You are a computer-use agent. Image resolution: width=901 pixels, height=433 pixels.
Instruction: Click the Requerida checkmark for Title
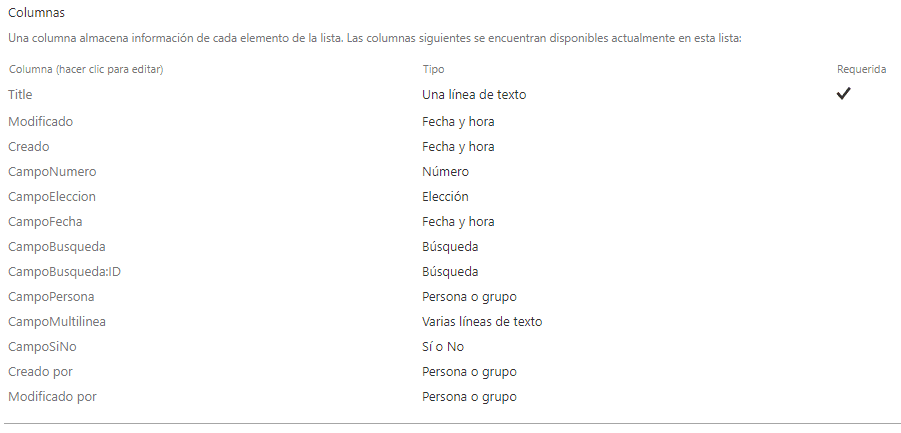[843, 94]
